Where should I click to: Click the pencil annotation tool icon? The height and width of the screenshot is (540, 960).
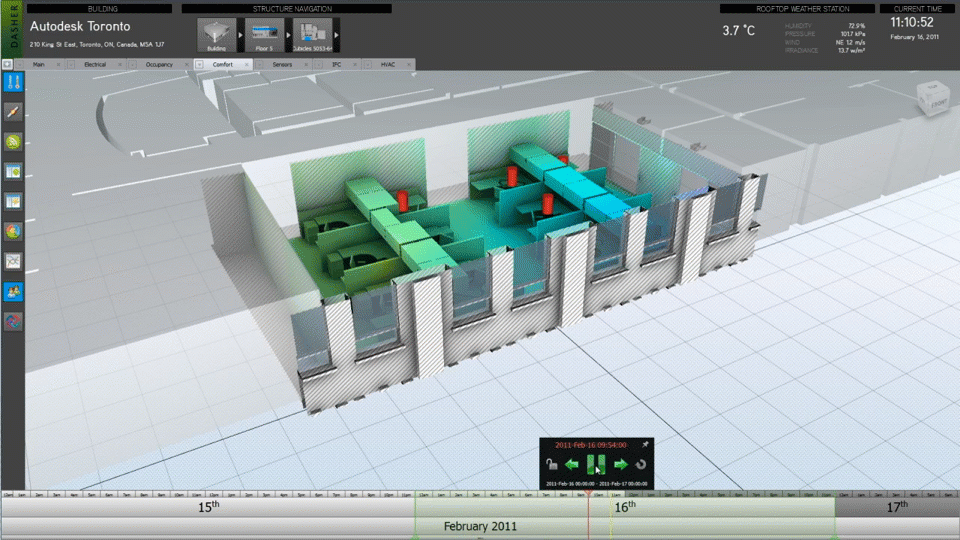(x=14, y=112)
